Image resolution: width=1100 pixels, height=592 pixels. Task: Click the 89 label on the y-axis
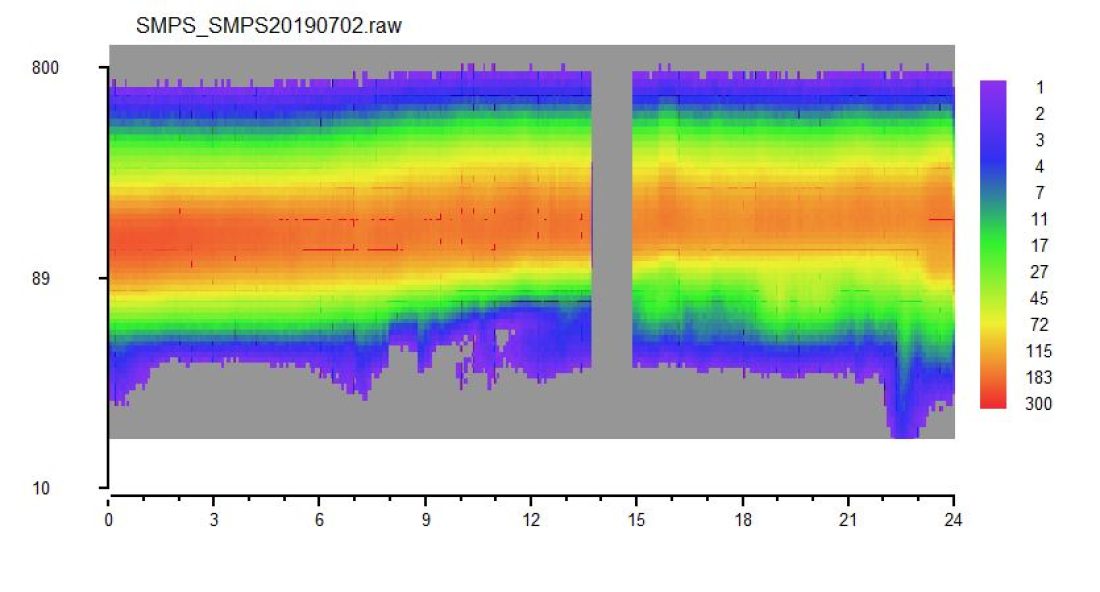click(41, 278)
